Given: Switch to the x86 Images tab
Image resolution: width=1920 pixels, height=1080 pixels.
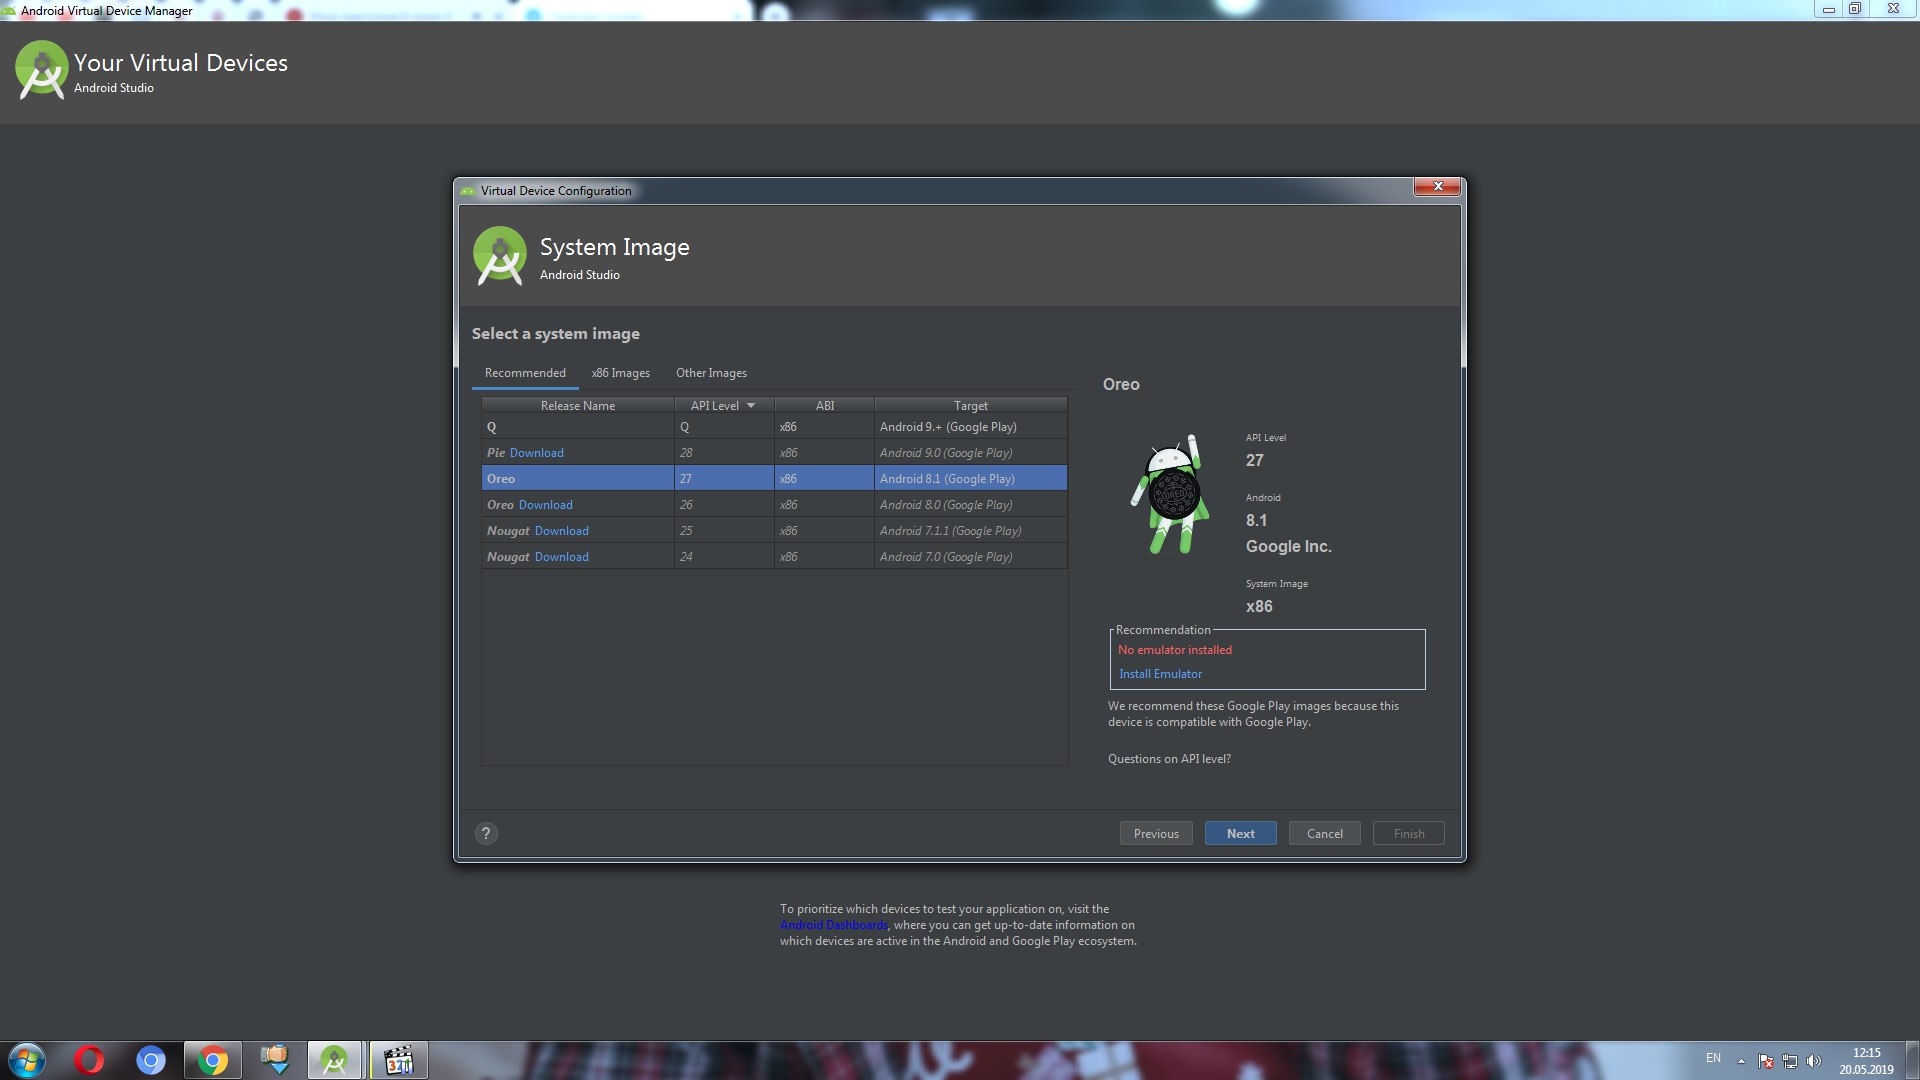Looking at the screenshot, I should pyautogui.click(x=620, y=373).
